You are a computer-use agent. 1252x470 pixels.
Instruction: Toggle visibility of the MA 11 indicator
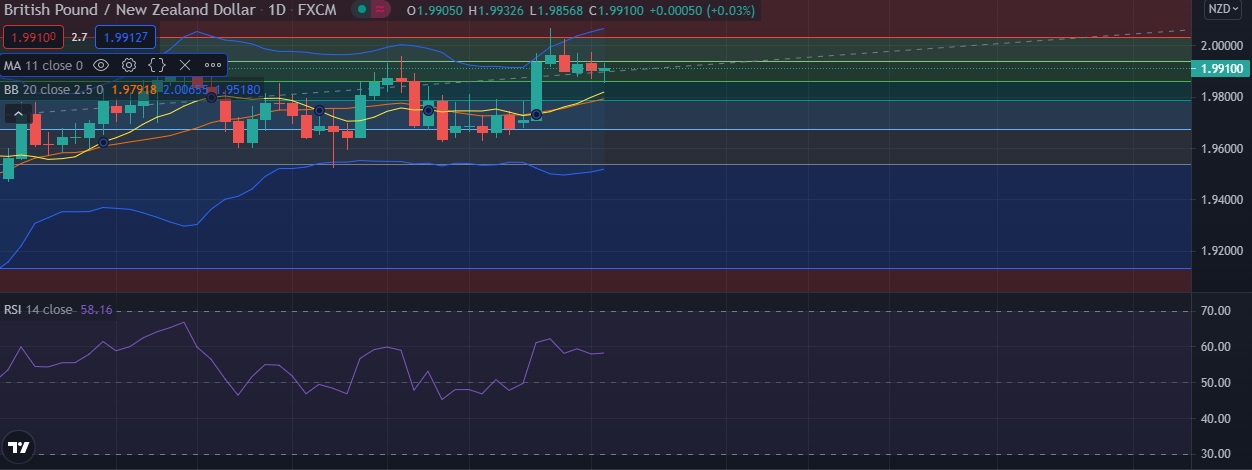click(x=101, y=65)
